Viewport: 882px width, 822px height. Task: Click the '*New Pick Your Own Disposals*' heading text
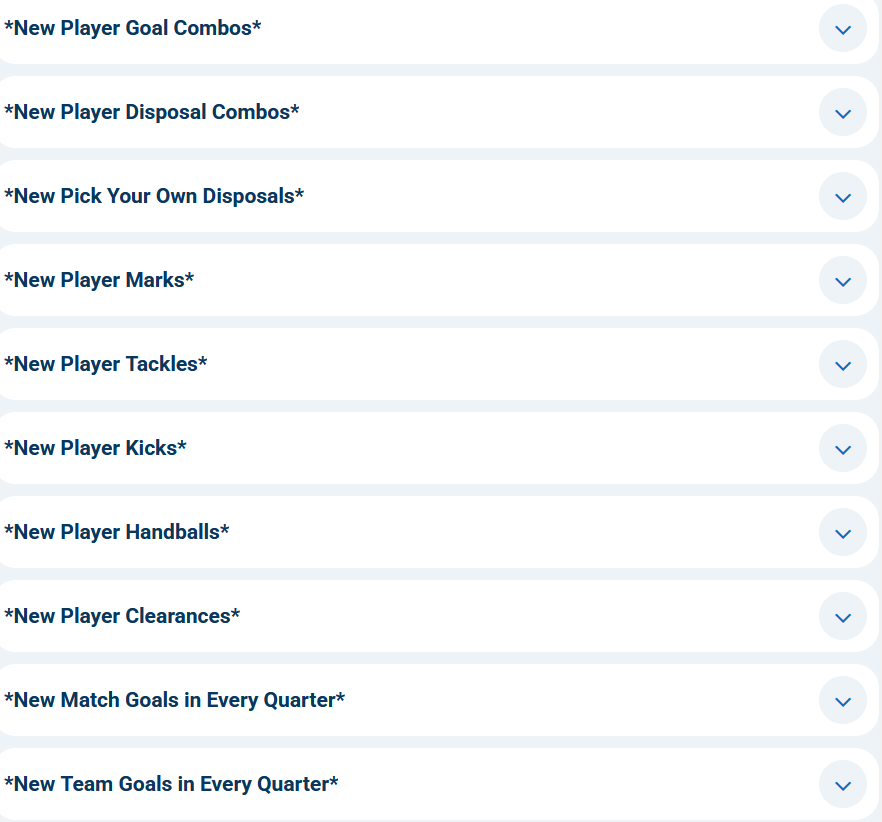click(x=154, y=196)
